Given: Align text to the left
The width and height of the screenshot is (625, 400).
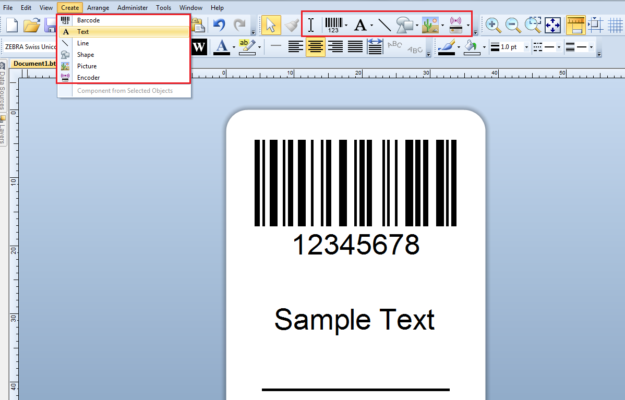Looking at the screenshot, I should tap(295, 47).
